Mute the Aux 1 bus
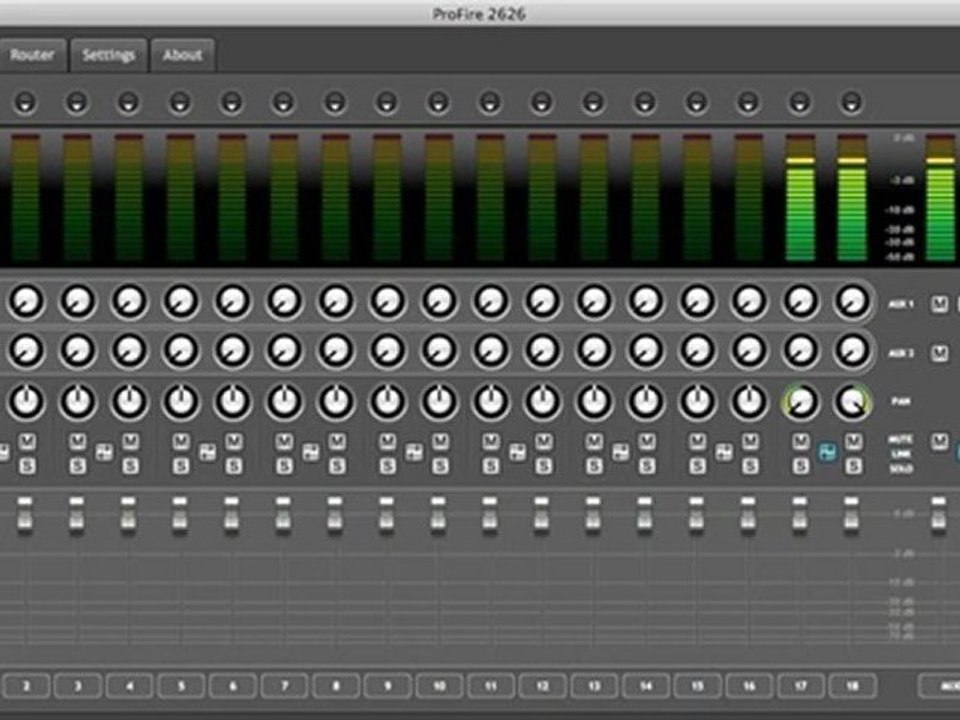The image size is (960, 720). coord(939,304)
